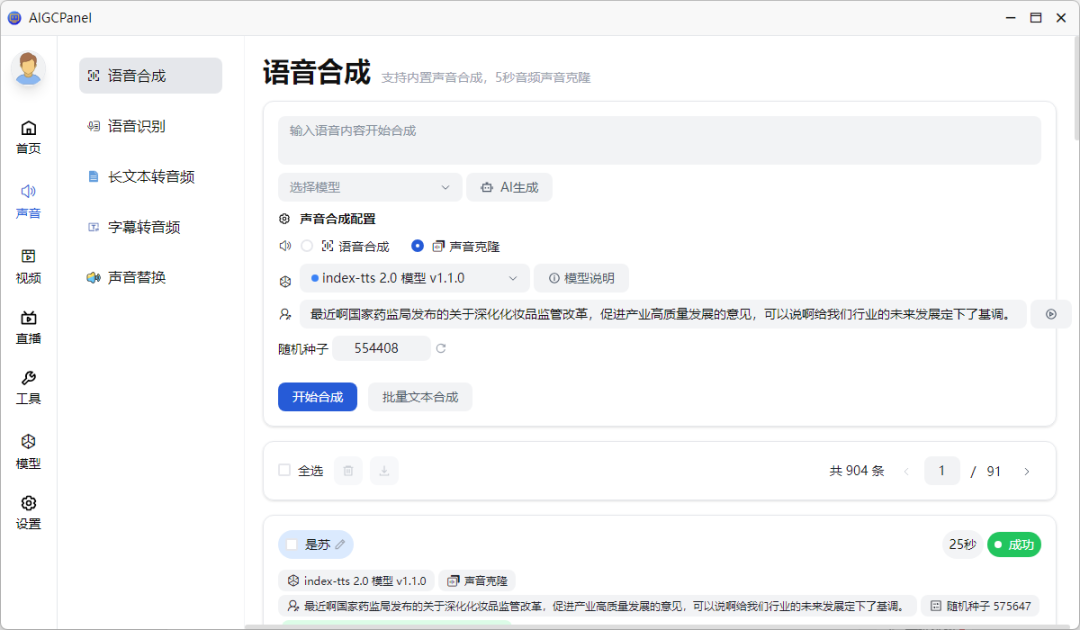Open the index-tts 2.0 模型 dropdown
The height and width of the screenshot is (630, 1080).
click(x=414, y=278)
